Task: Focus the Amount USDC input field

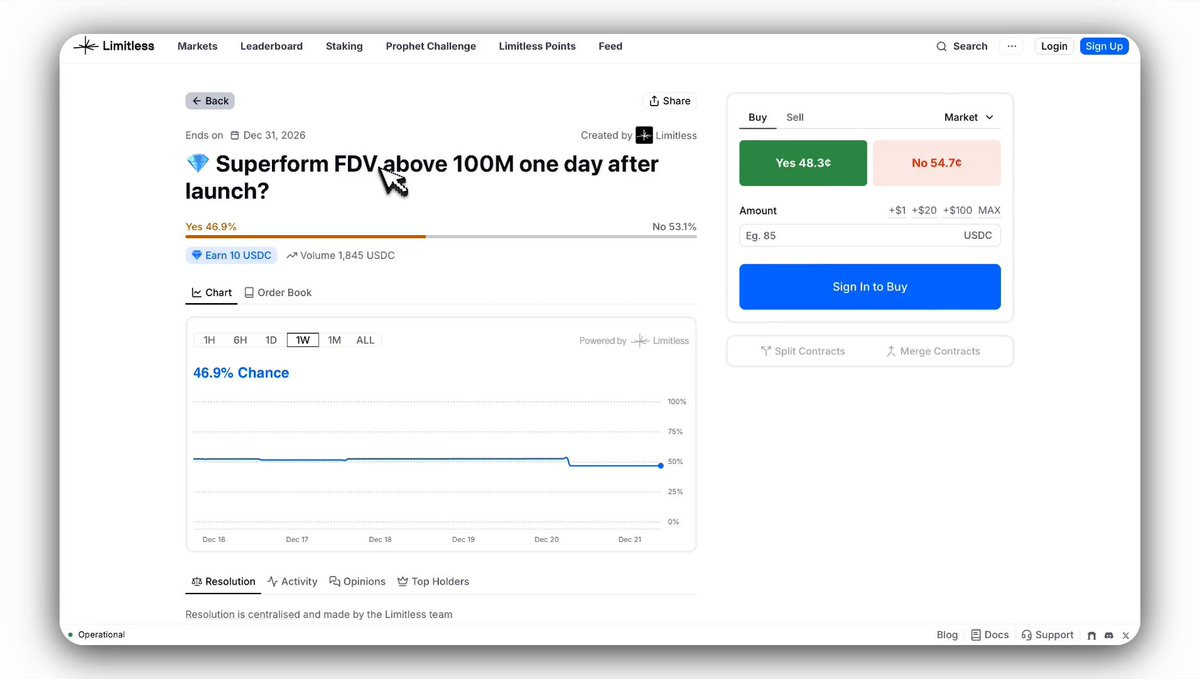Action: click(x=870, y=236)
